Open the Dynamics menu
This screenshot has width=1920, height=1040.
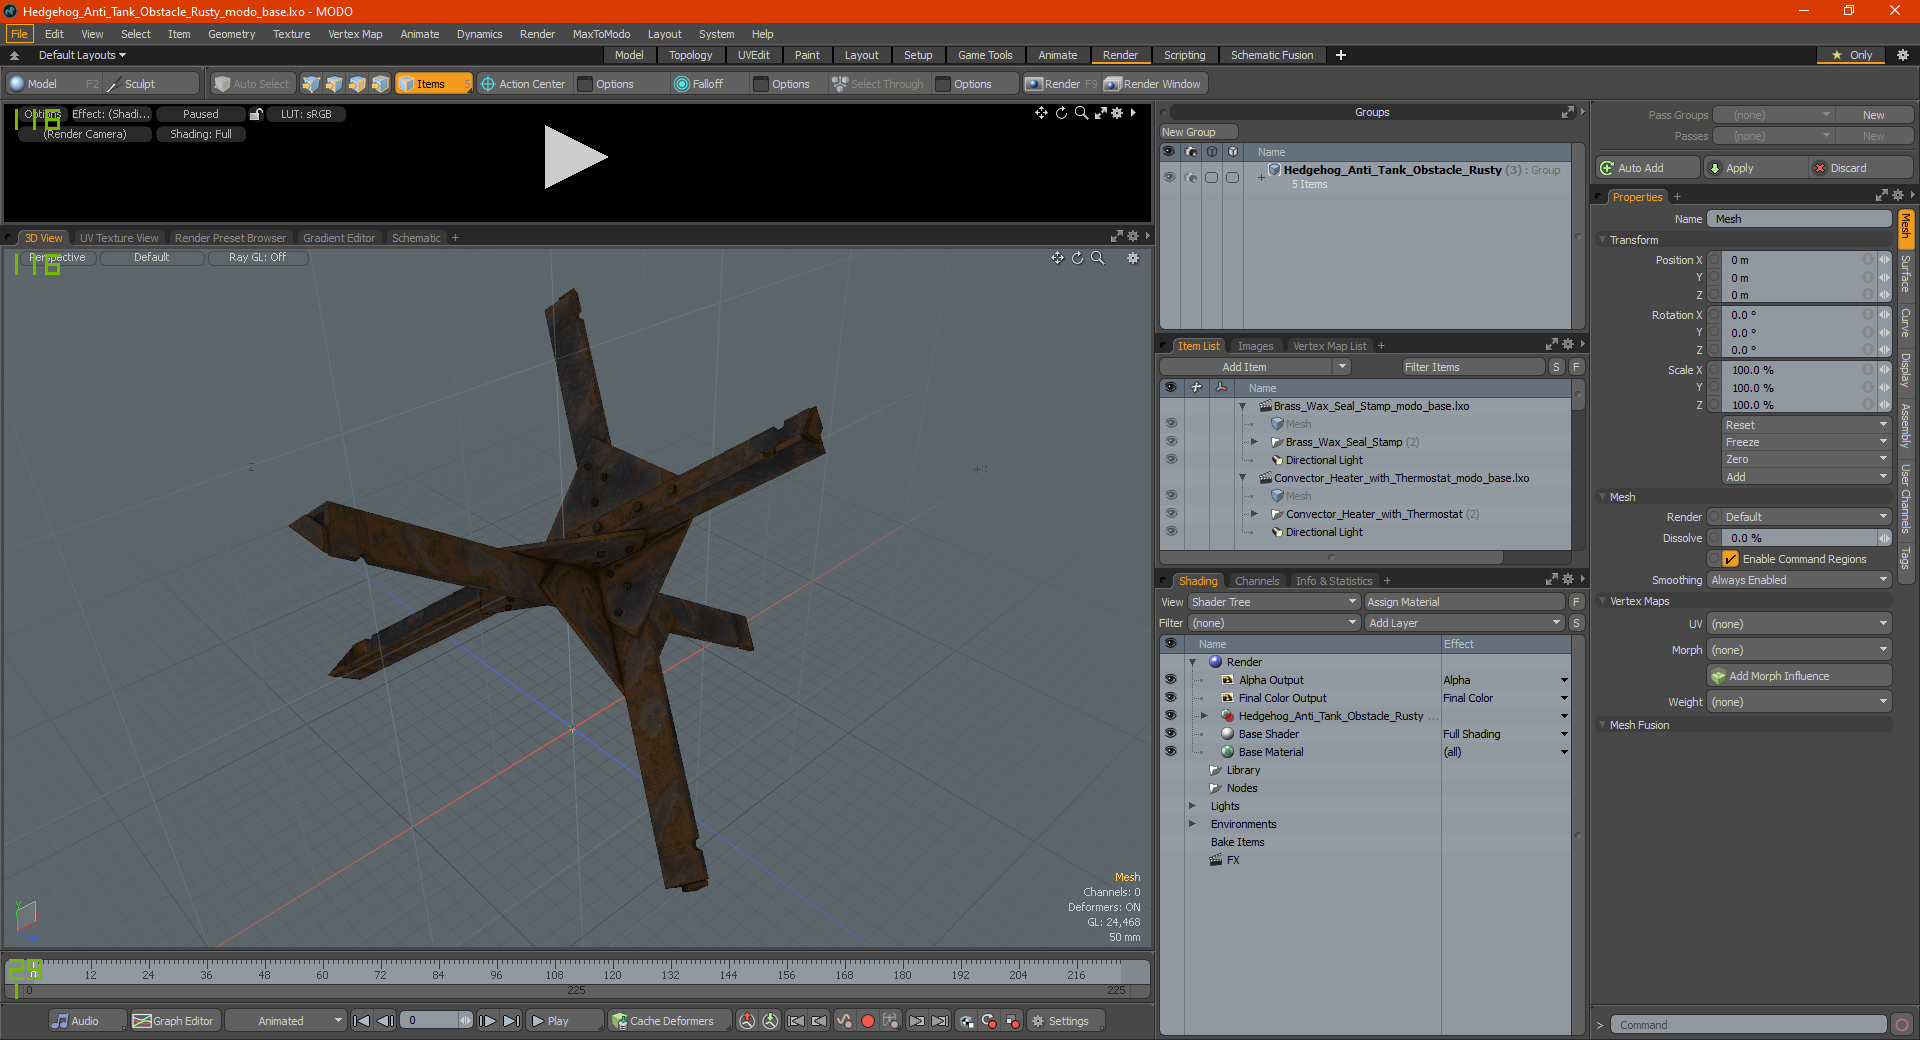(x=479, y=34)
